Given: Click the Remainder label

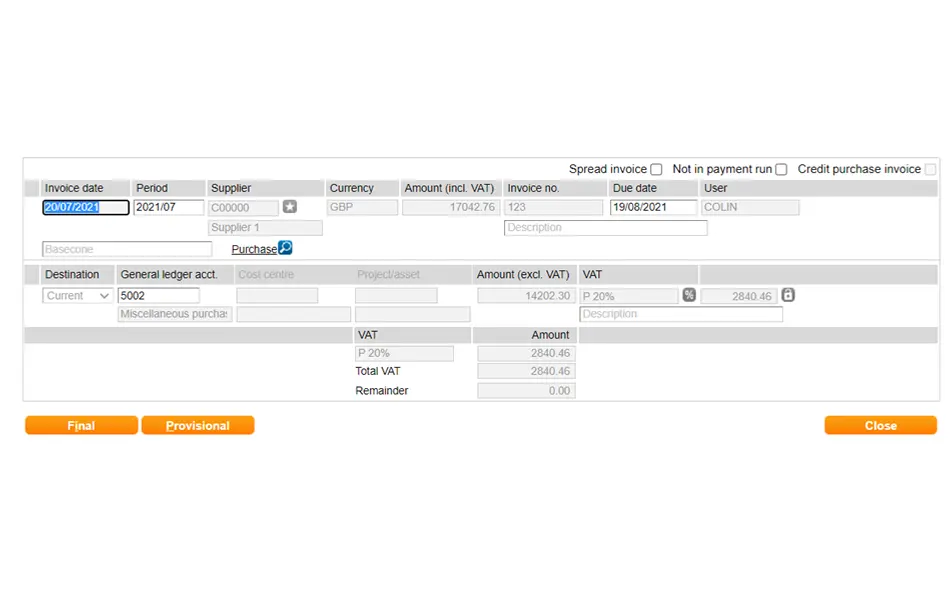Looking at the screenshot, I should point(382,390).
